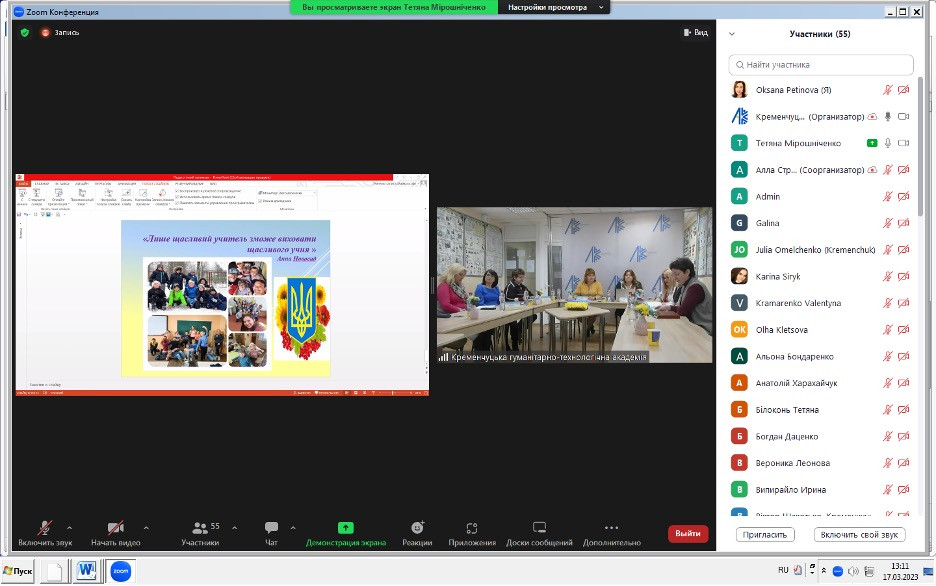Open Reactions (Реакции) menu
Screen dimensions: 936x586
[417, 528]
